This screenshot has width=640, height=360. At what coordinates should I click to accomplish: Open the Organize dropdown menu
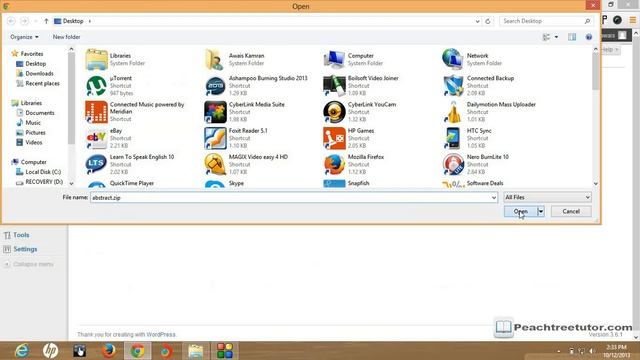(24, 37)
